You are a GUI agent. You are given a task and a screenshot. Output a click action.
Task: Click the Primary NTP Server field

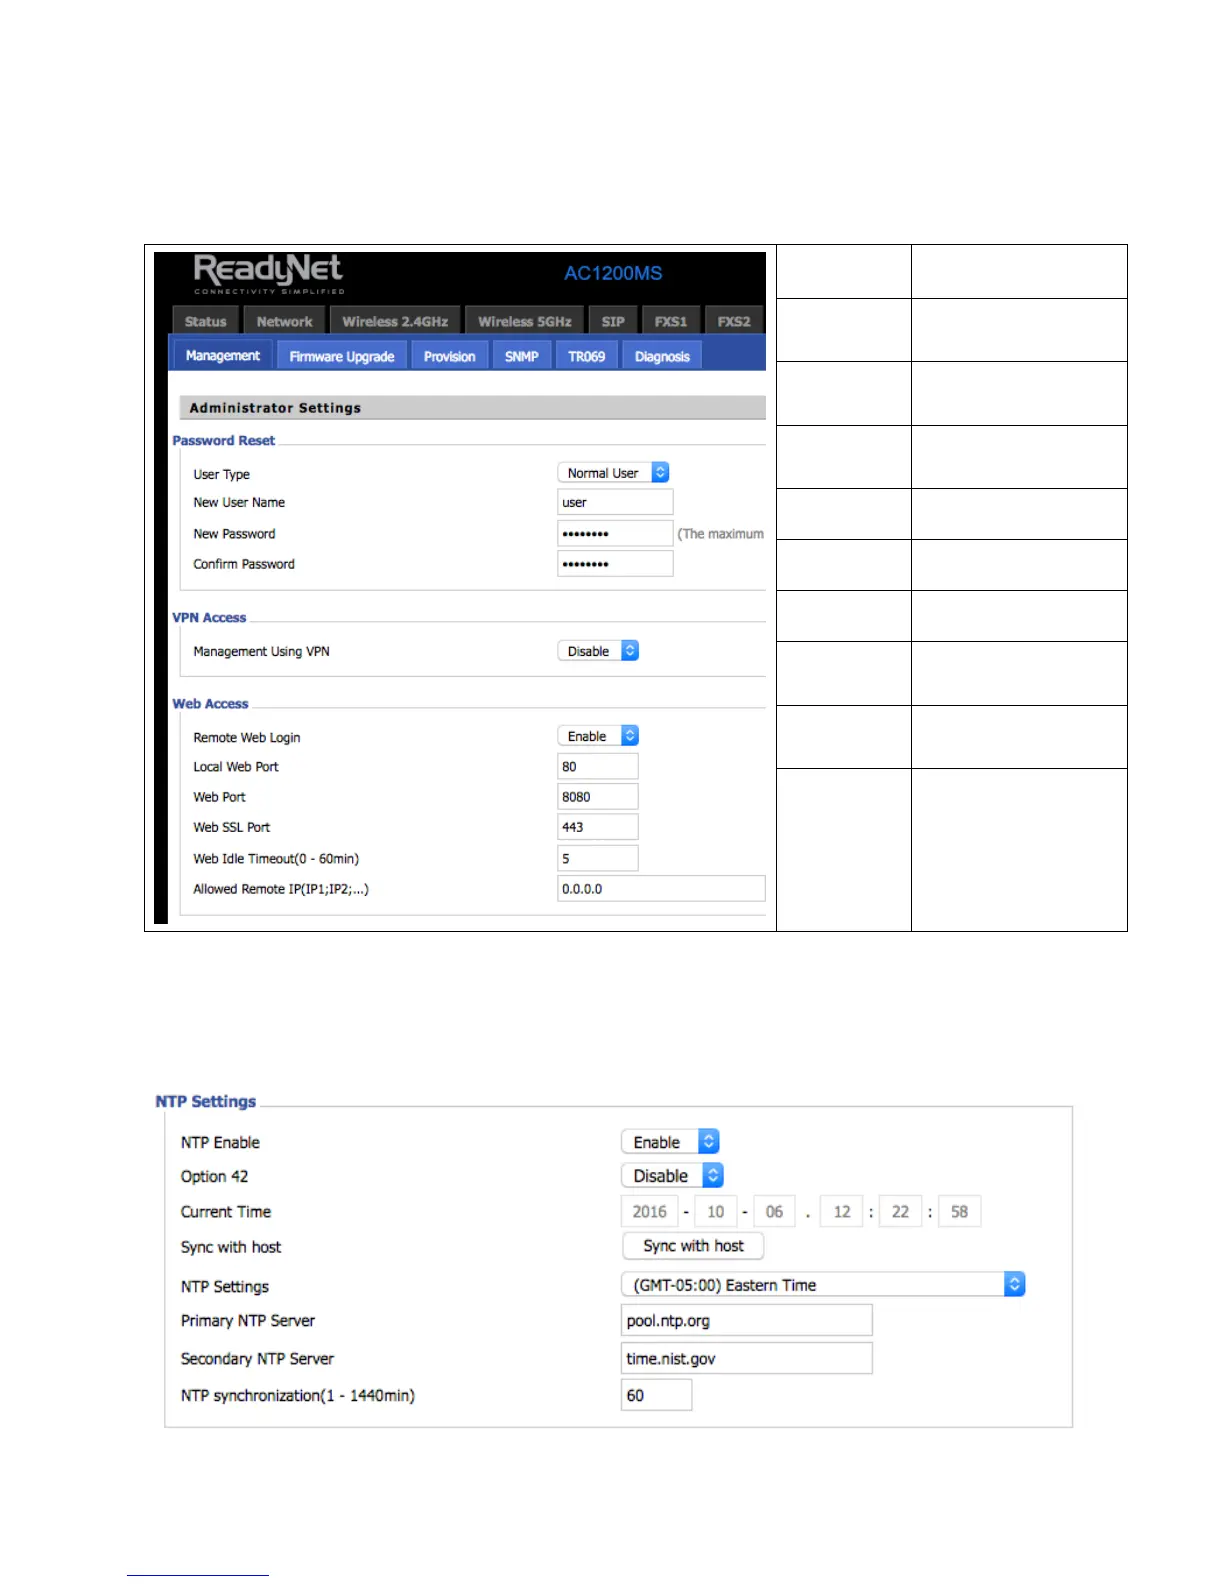747,1320
